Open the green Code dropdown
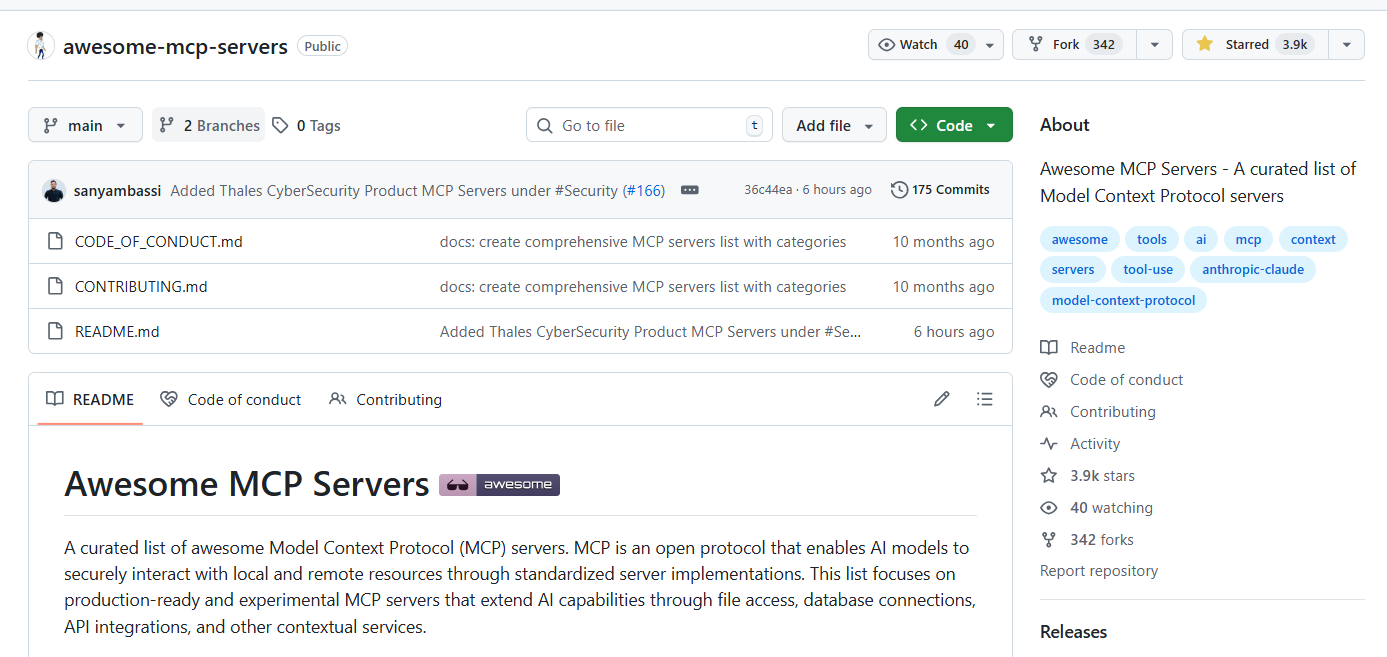Viewport: 1387px width, 657px height. 954,125
